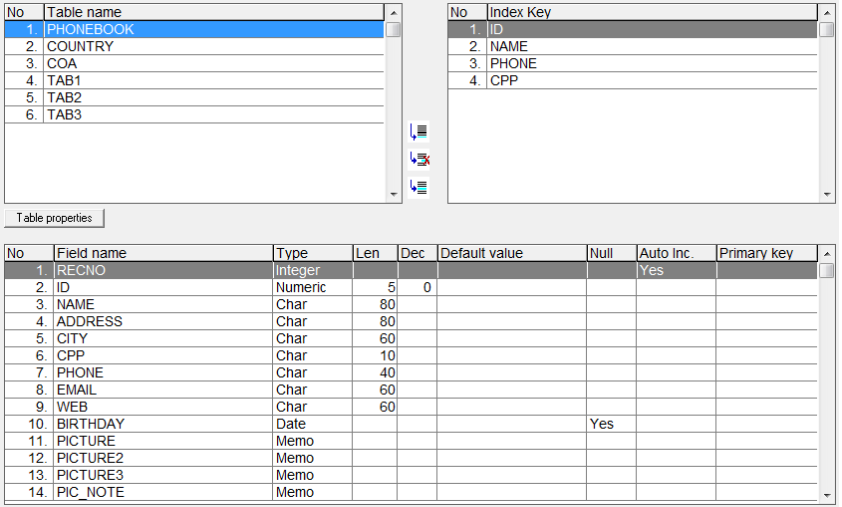Screen dimensions: 842x507
Task: Click the Len value 10 for CPP
Action: [375, 356]
